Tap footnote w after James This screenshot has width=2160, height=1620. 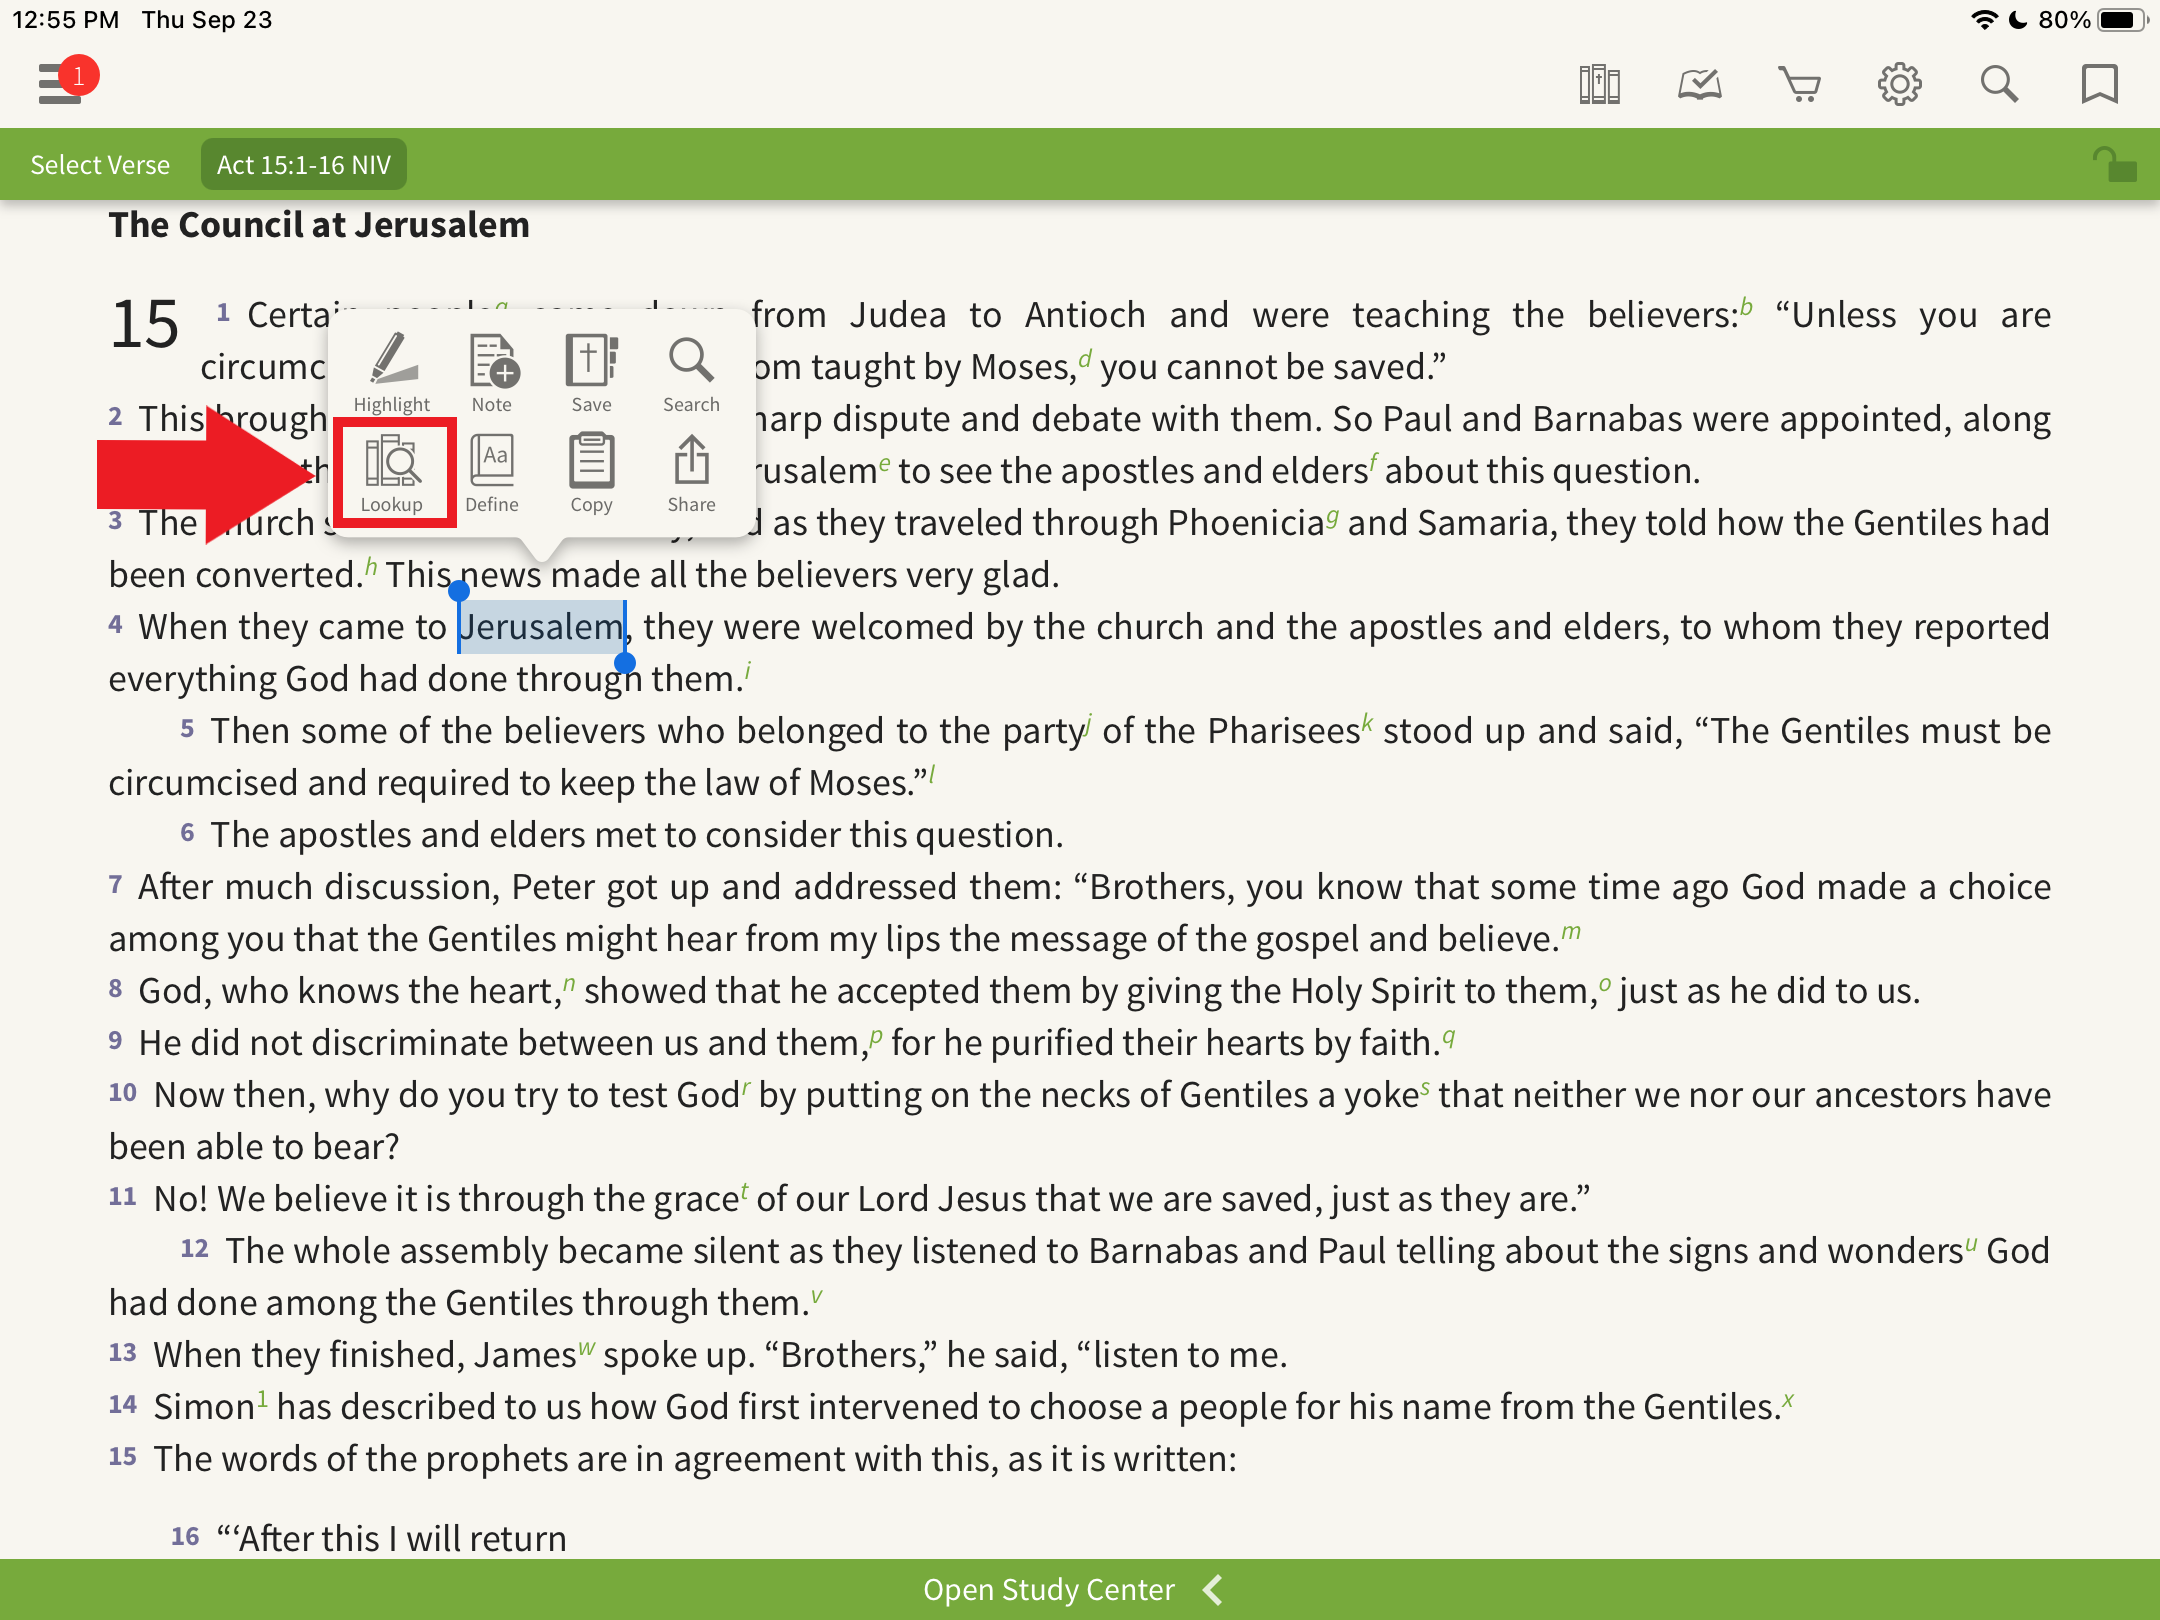(586, 1347)
